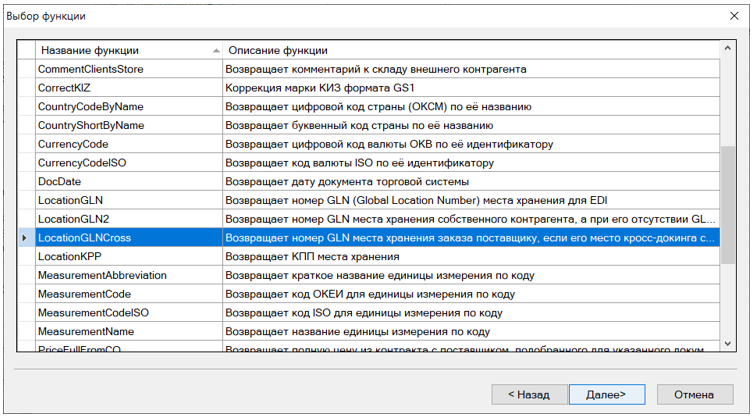Pick the DocDate function
The height and width of the screenshot is (419, 754).
[60, 182]
